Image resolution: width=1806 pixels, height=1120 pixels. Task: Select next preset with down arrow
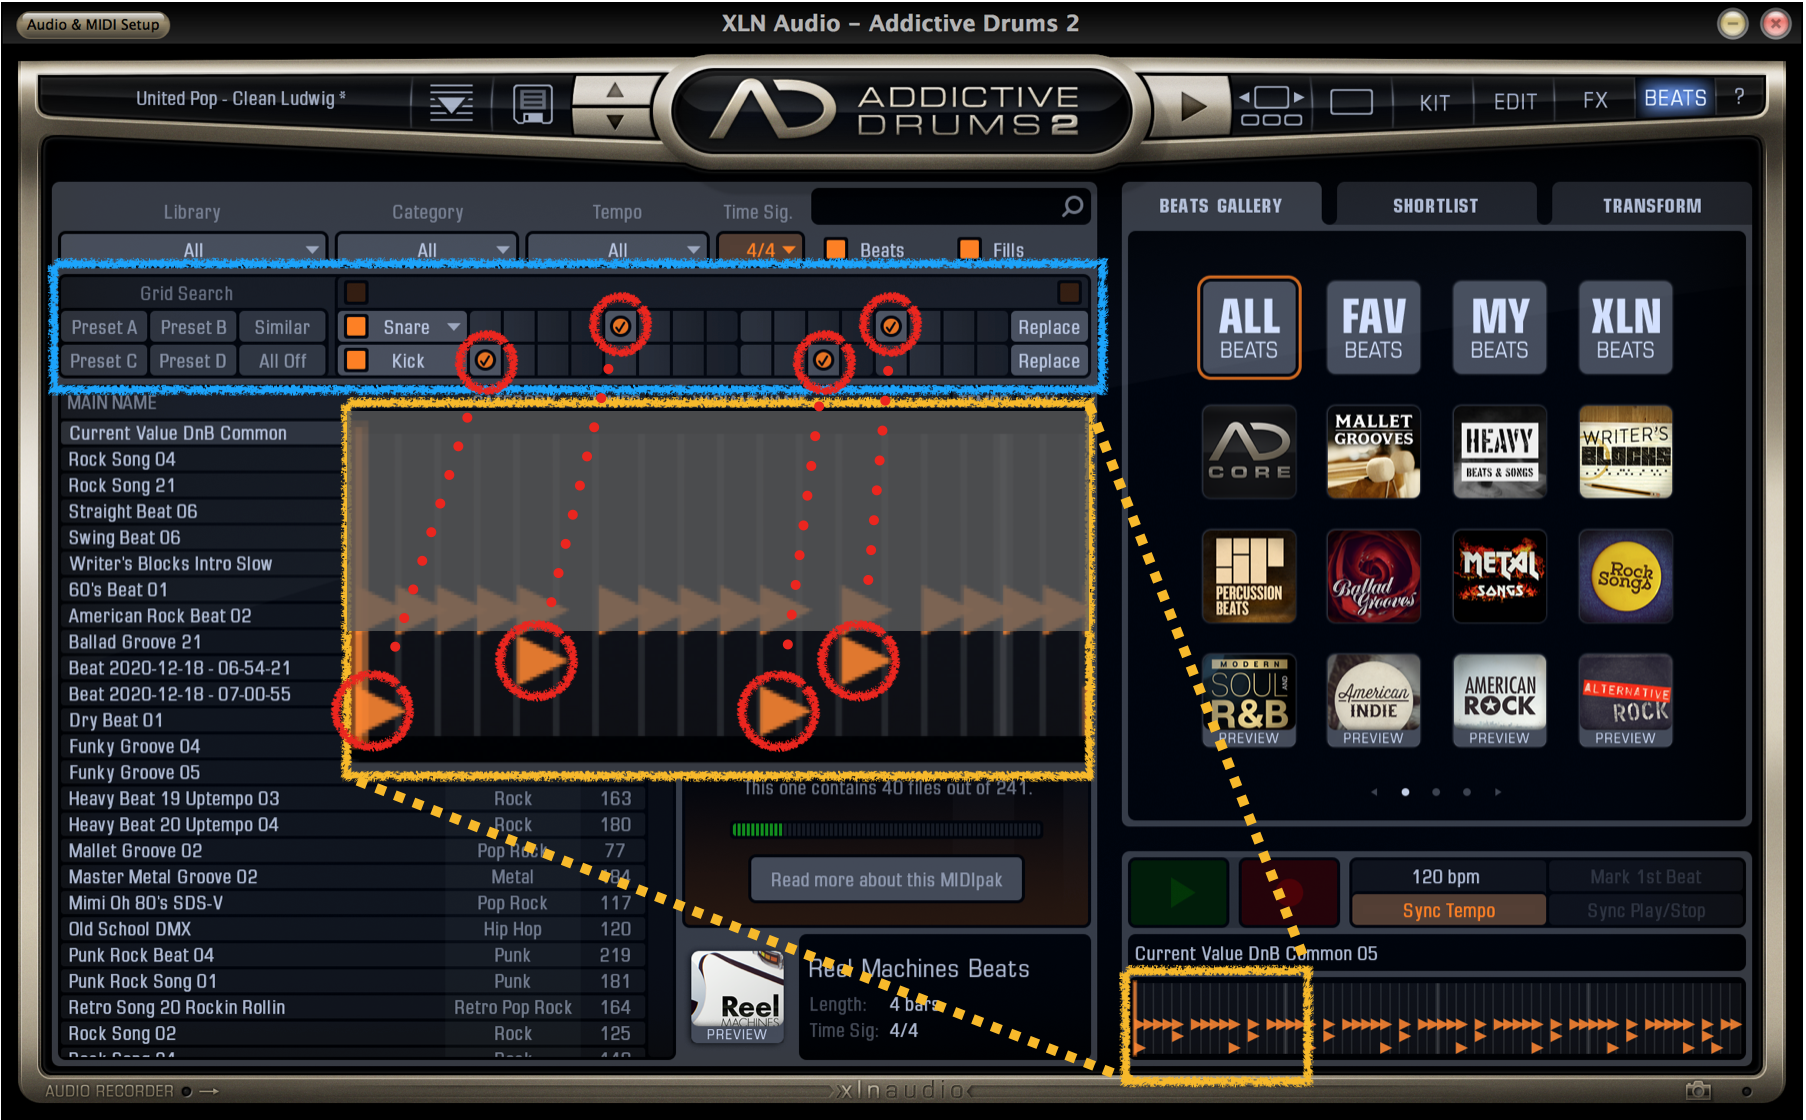pyautogui.click(x=615, y=122)
